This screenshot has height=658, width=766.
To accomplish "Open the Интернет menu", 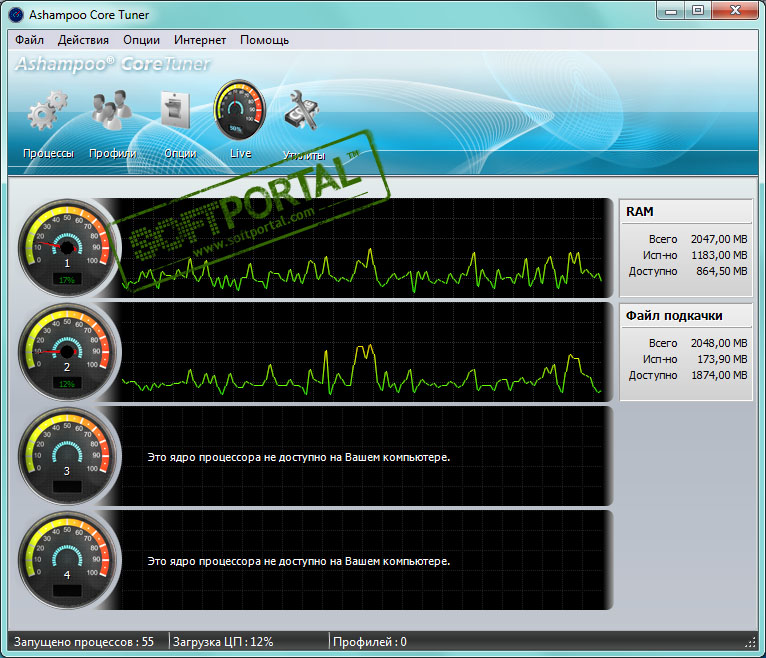I will click(200, 40).
